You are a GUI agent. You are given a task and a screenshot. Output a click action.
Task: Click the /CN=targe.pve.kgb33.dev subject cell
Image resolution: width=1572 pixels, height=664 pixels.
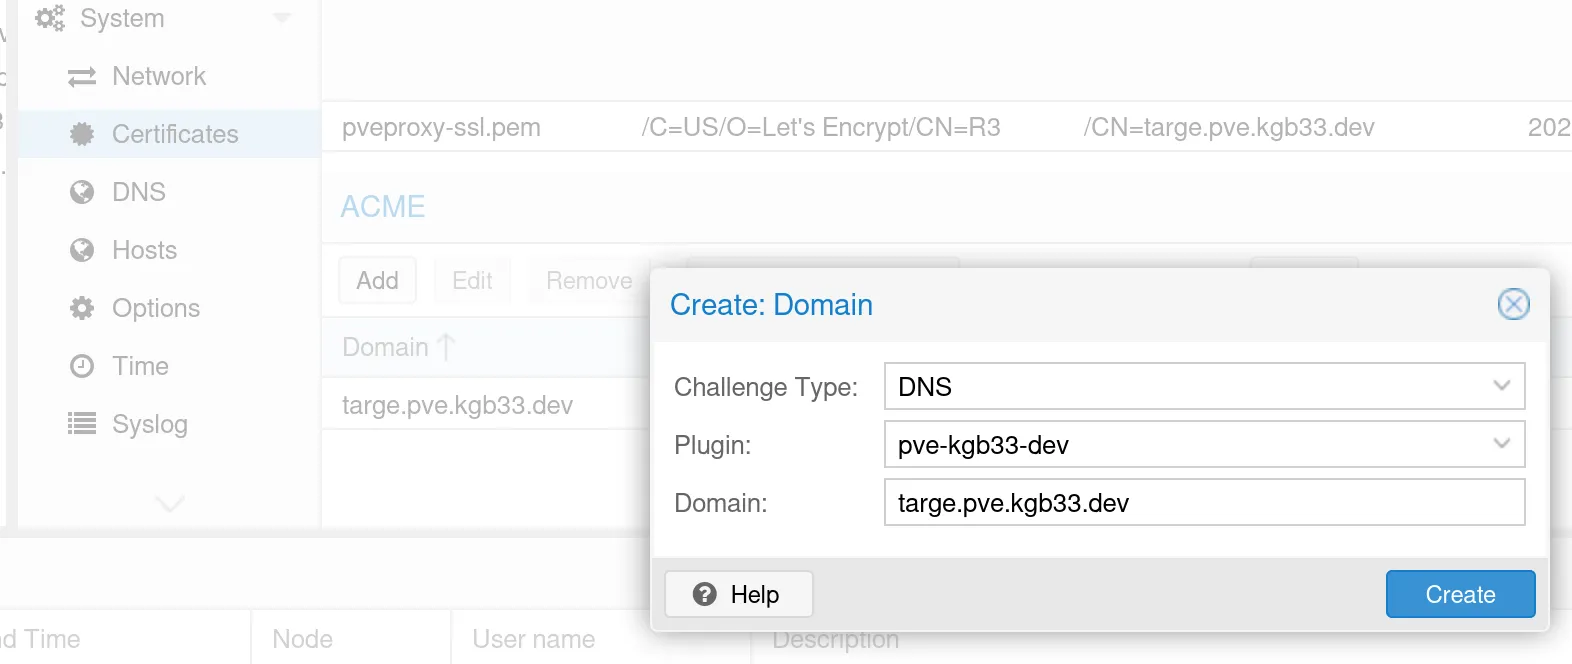pyautogui.click(x=1229, y=127)
